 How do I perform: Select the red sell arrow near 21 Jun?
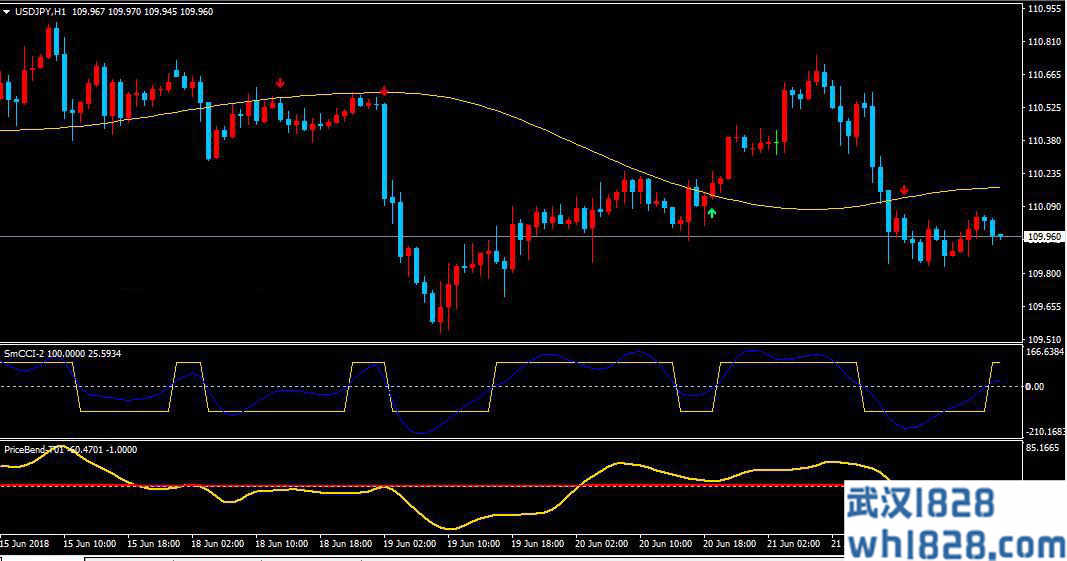[x=904, y=190]
